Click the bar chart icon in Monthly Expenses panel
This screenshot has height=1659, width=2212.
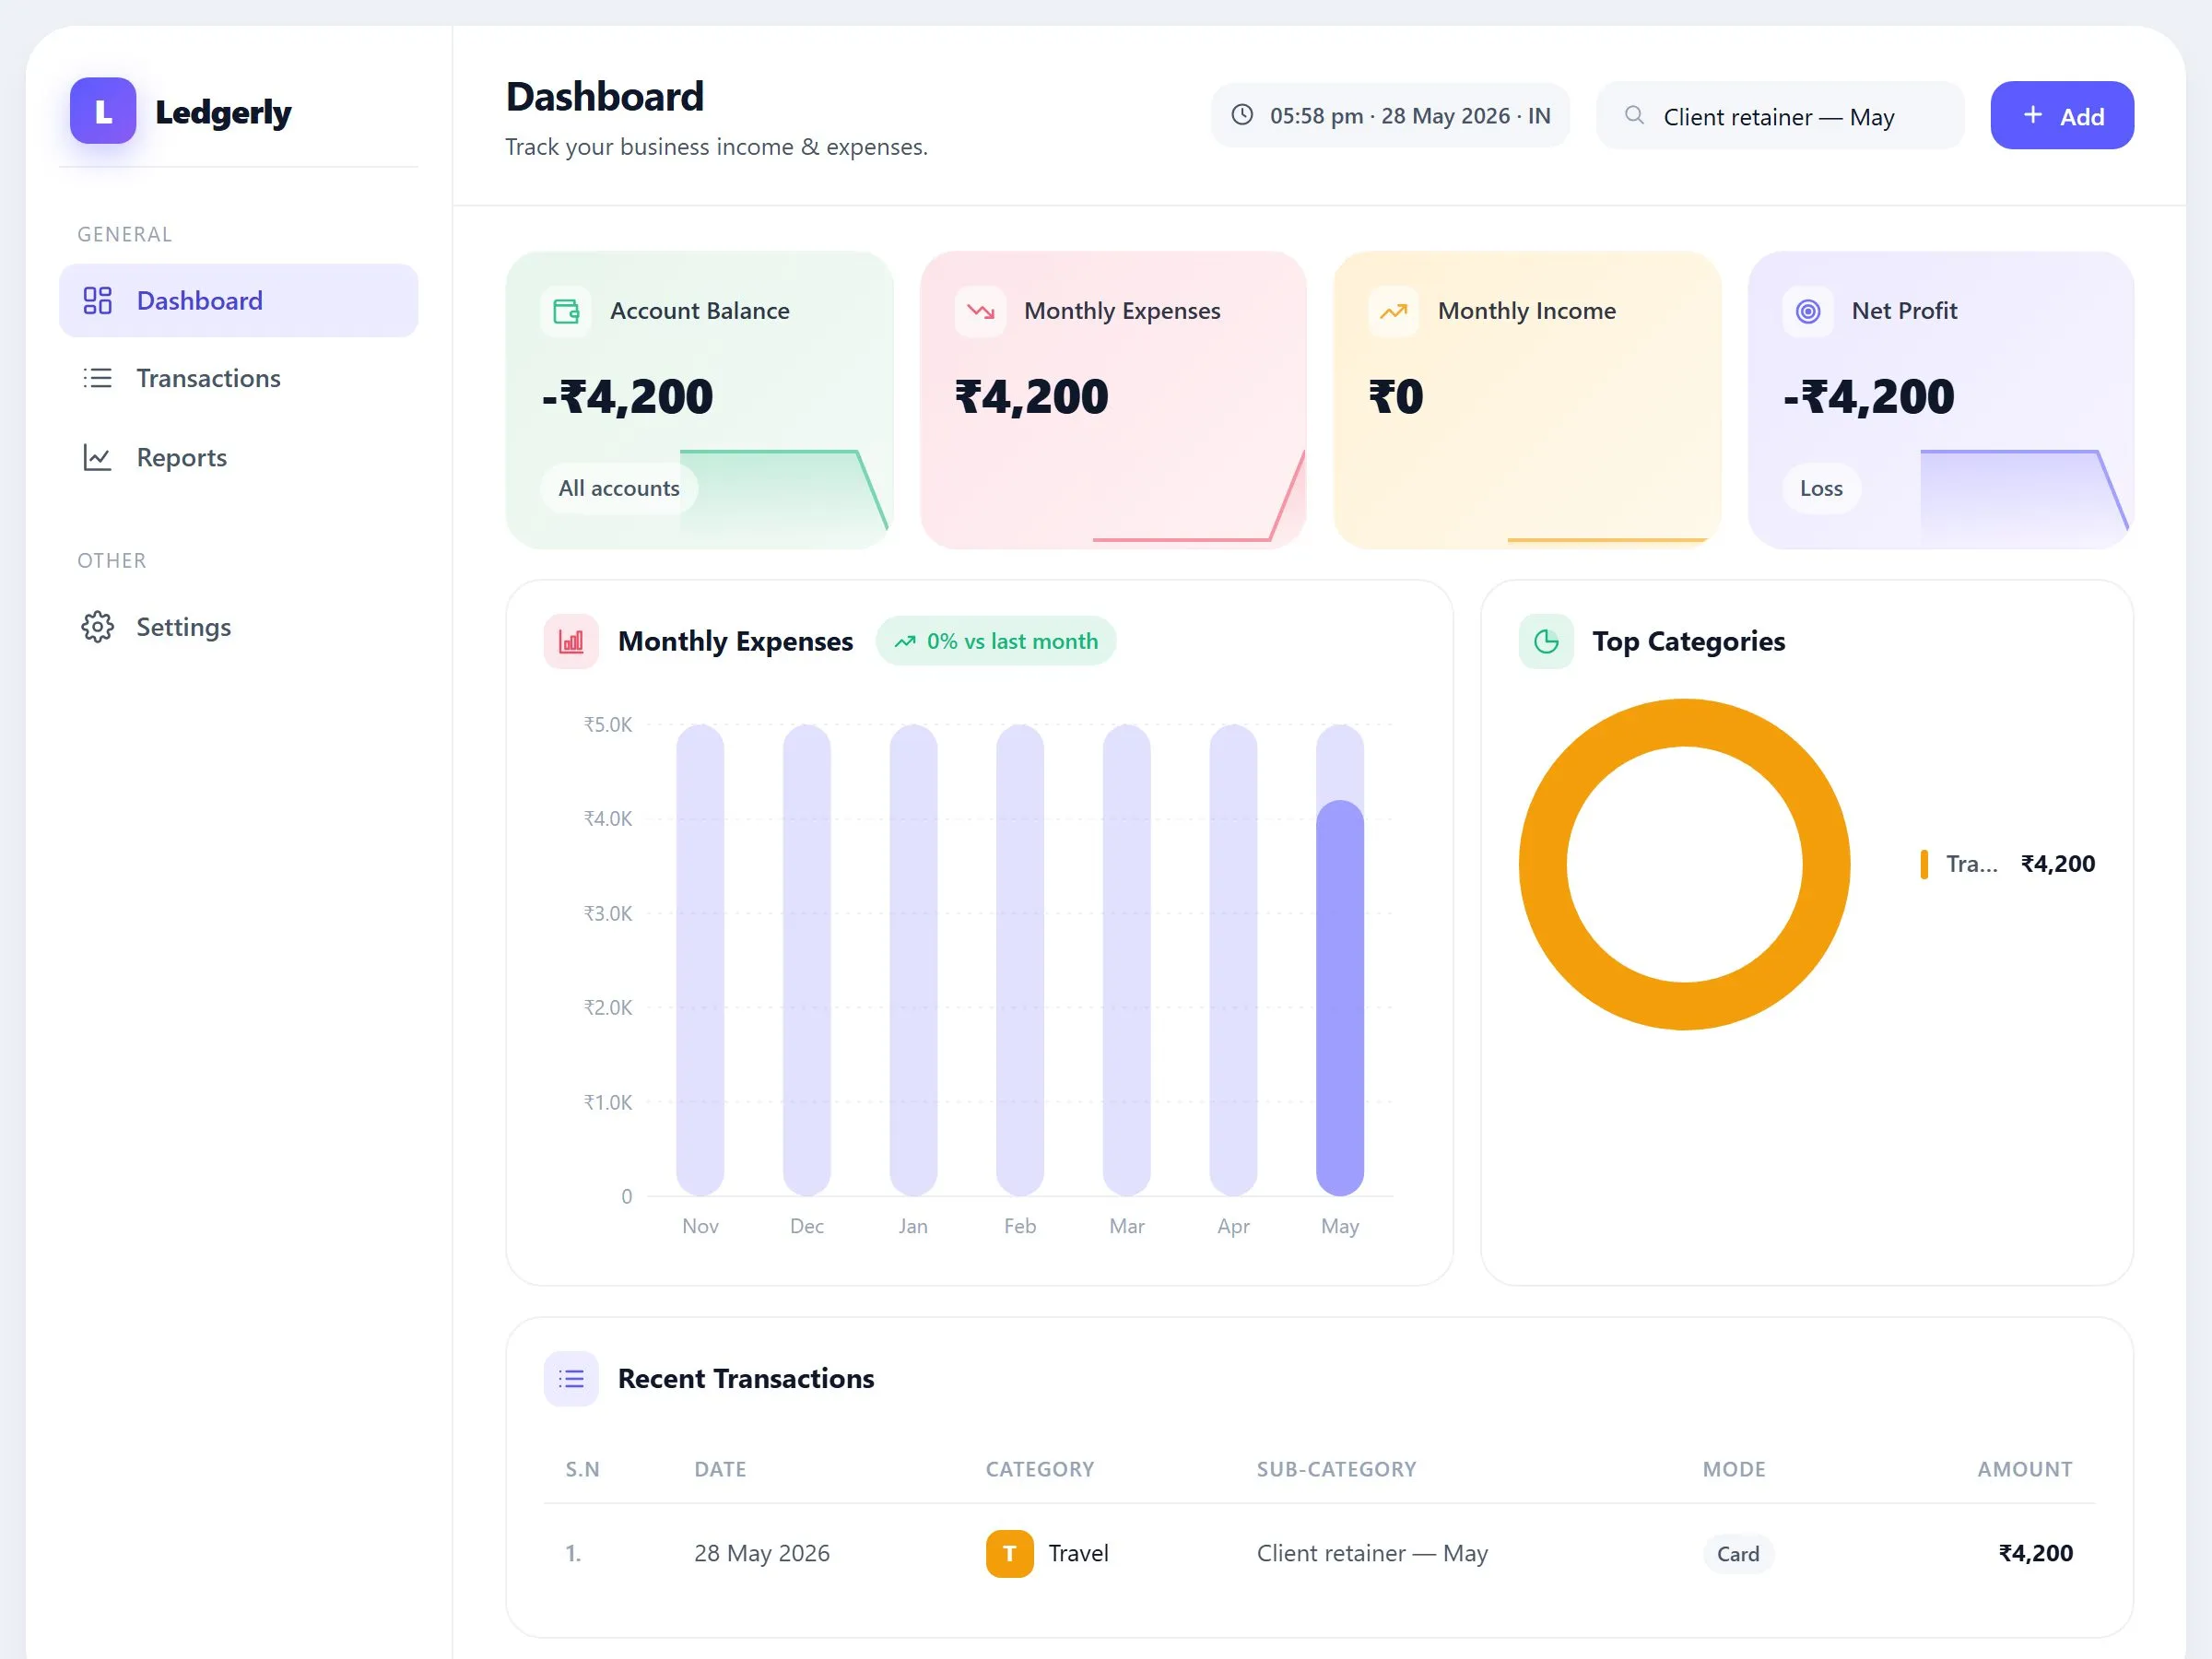pyautogui.click(x=571, y=642)
